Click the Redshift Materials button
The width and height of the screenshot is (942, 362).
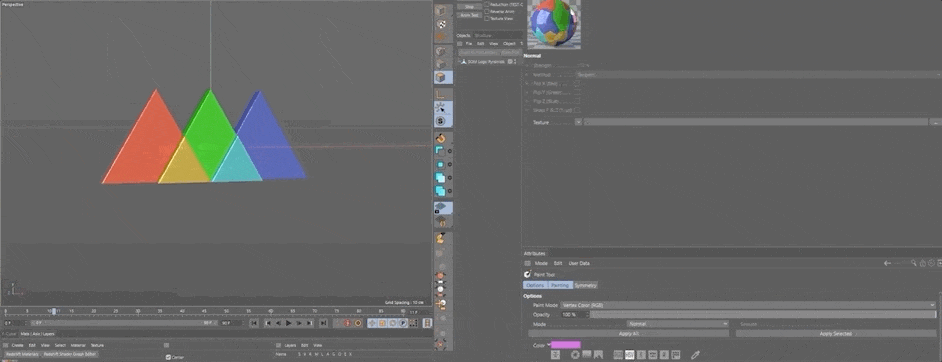coord(22,354)
